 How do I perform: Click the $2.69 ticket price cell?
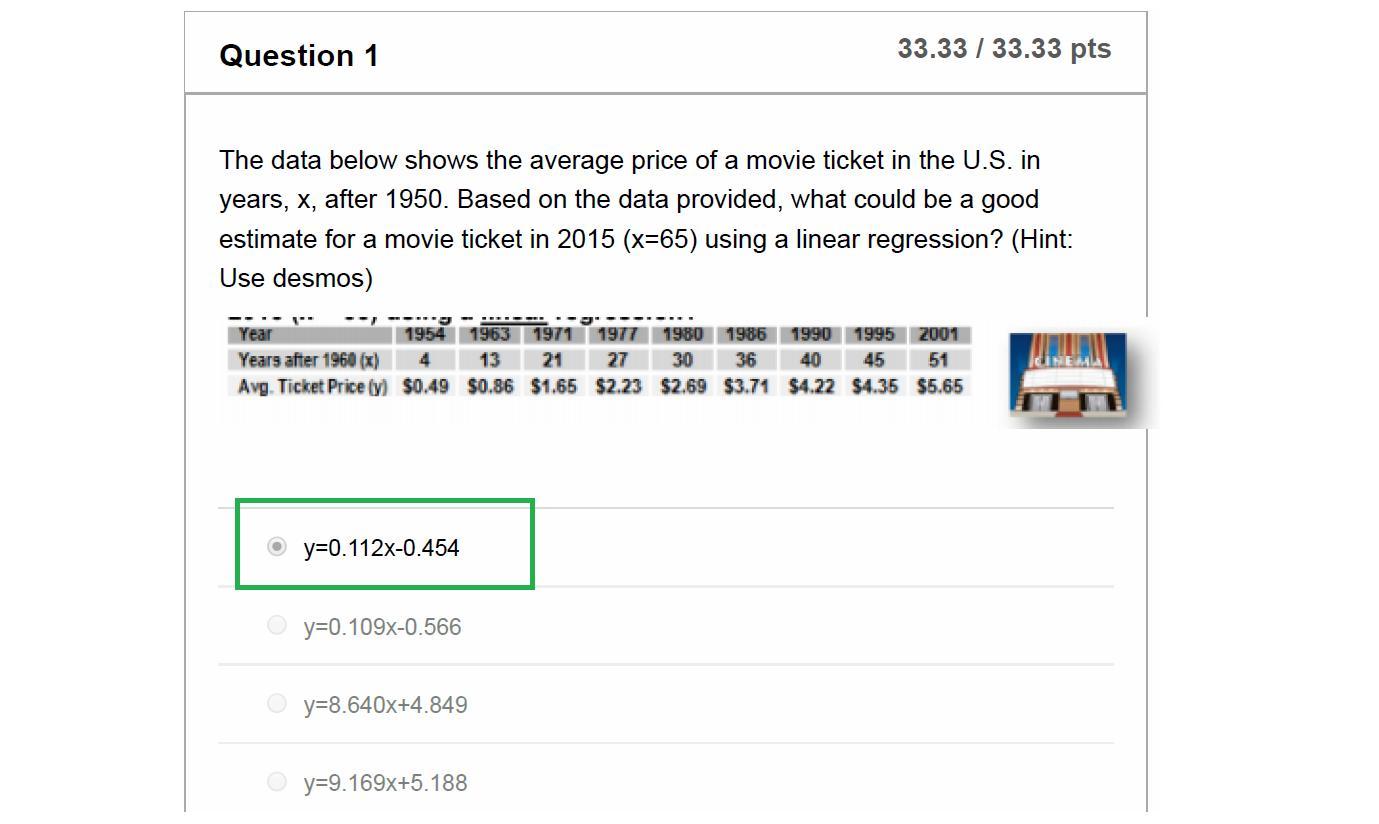682,386
